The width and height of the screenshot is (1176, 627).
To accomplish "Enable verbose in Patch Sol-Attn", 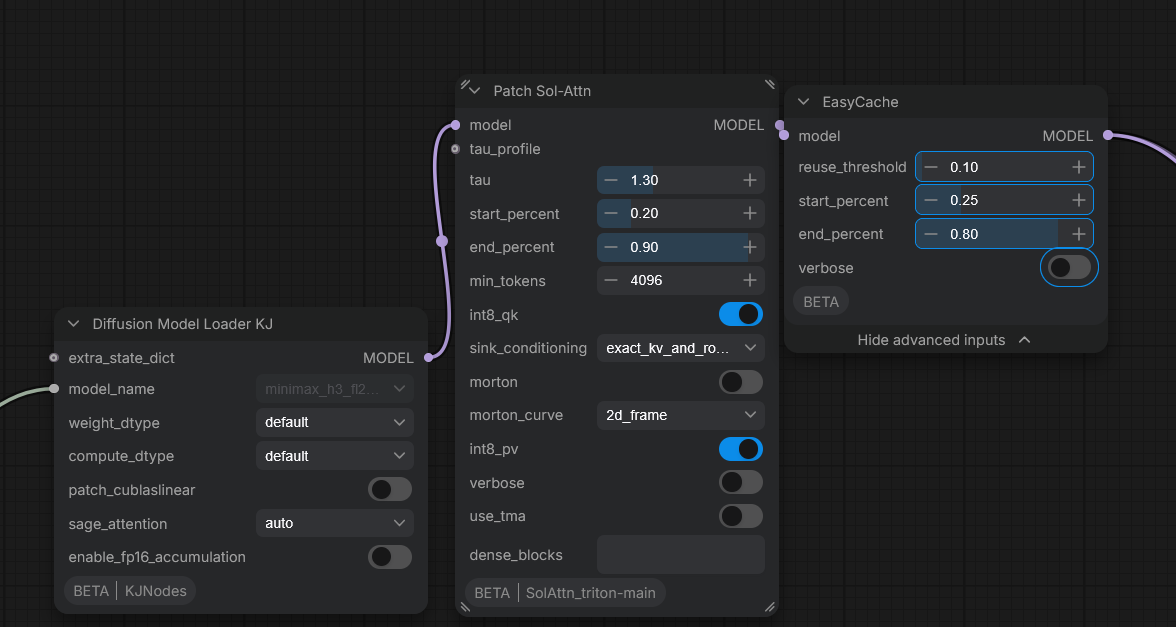I will pos(741,482).
